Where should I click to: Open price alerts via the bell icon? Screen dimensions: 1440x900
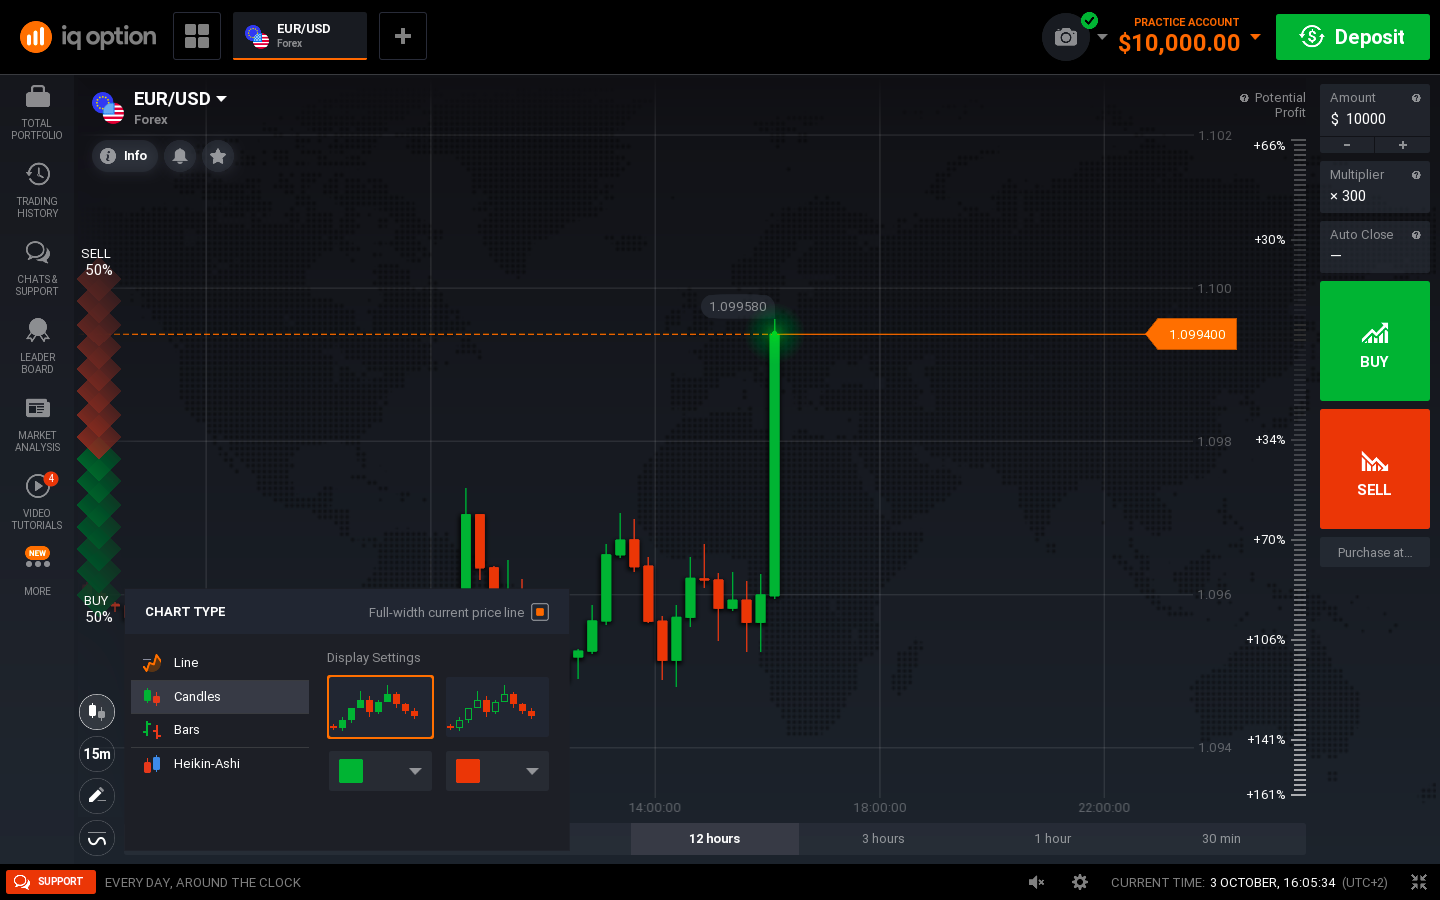tap(180, 156)
